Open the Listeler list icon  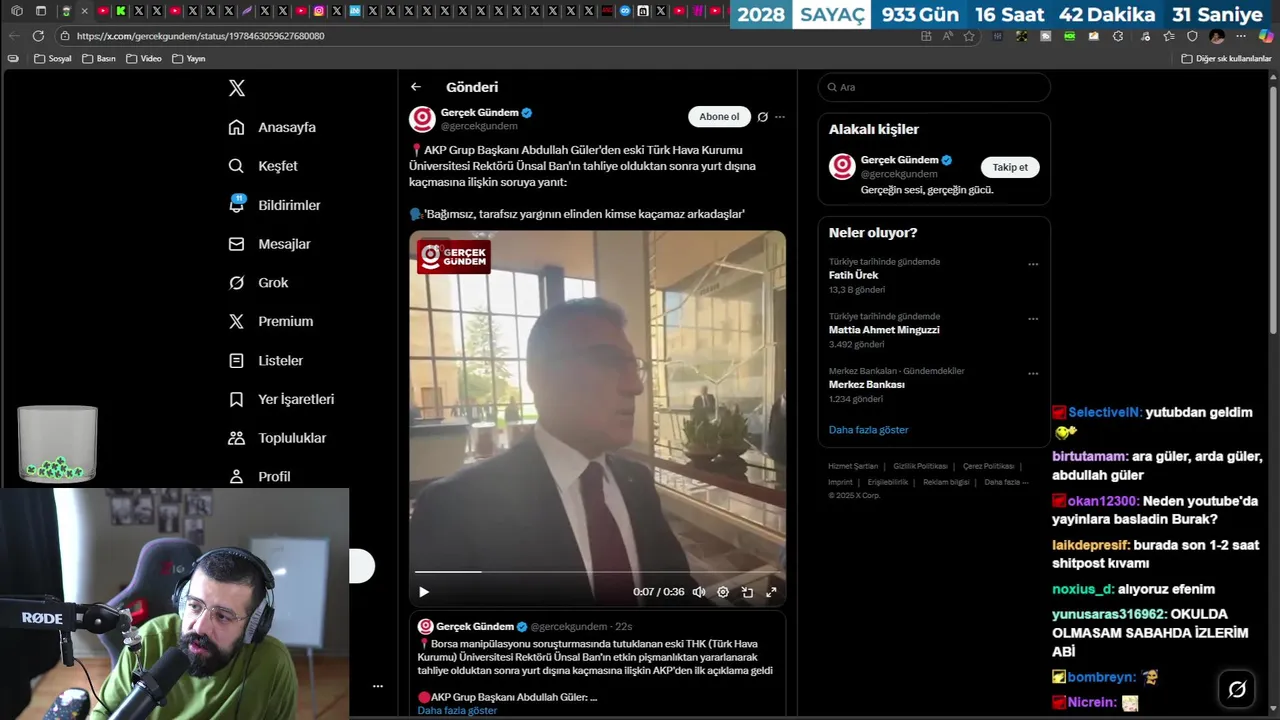pos(236,360)
